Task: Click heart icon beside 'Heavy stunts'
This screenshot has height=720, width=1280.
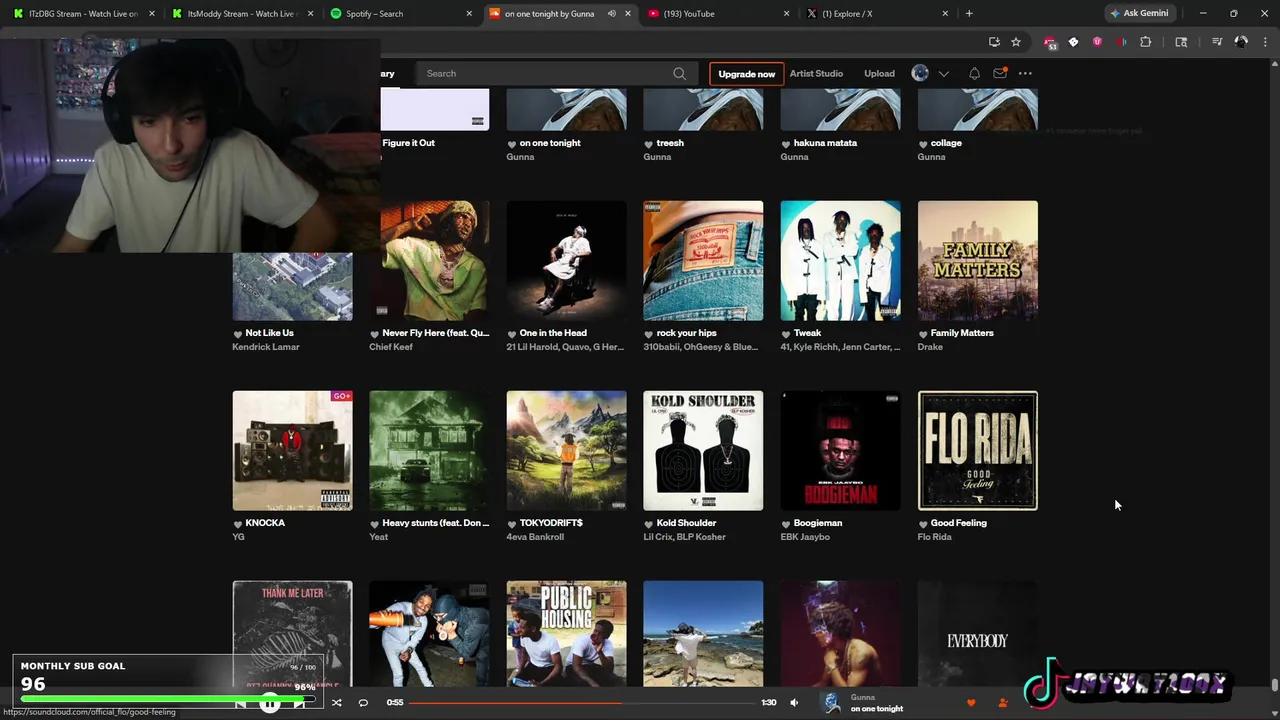Action: [375, 524]
